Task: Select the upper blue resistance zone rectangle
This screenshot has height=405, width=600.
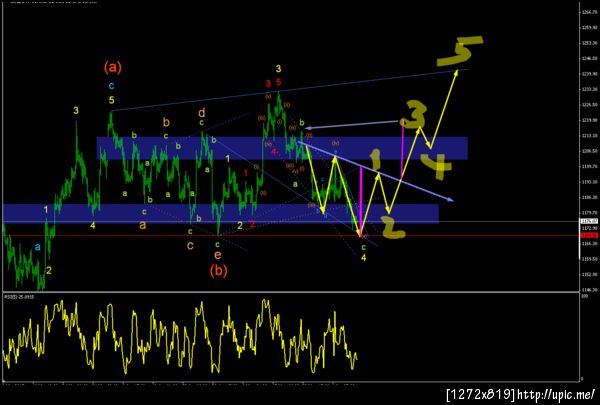Action: [x=282, y=148]
